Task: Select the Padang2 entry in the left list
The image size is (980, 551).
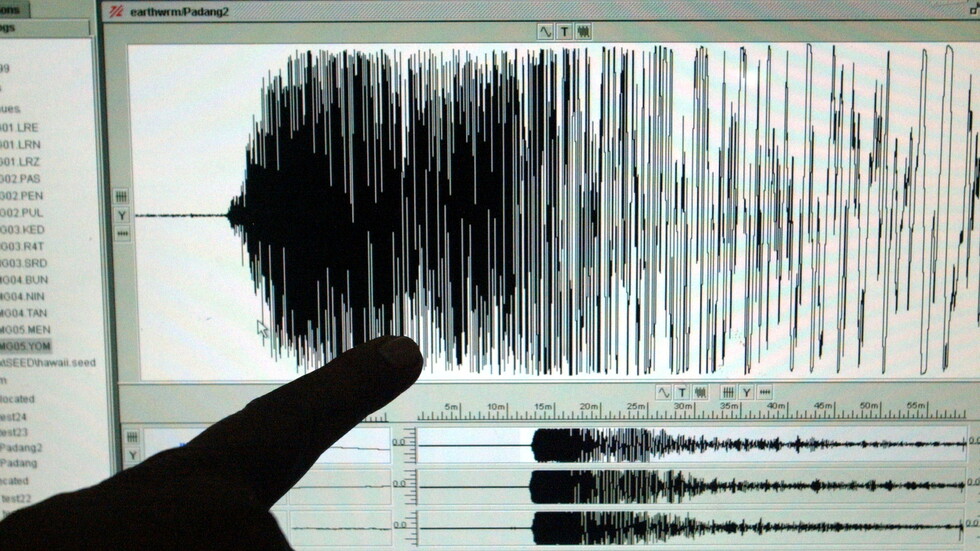Action: 21,447
